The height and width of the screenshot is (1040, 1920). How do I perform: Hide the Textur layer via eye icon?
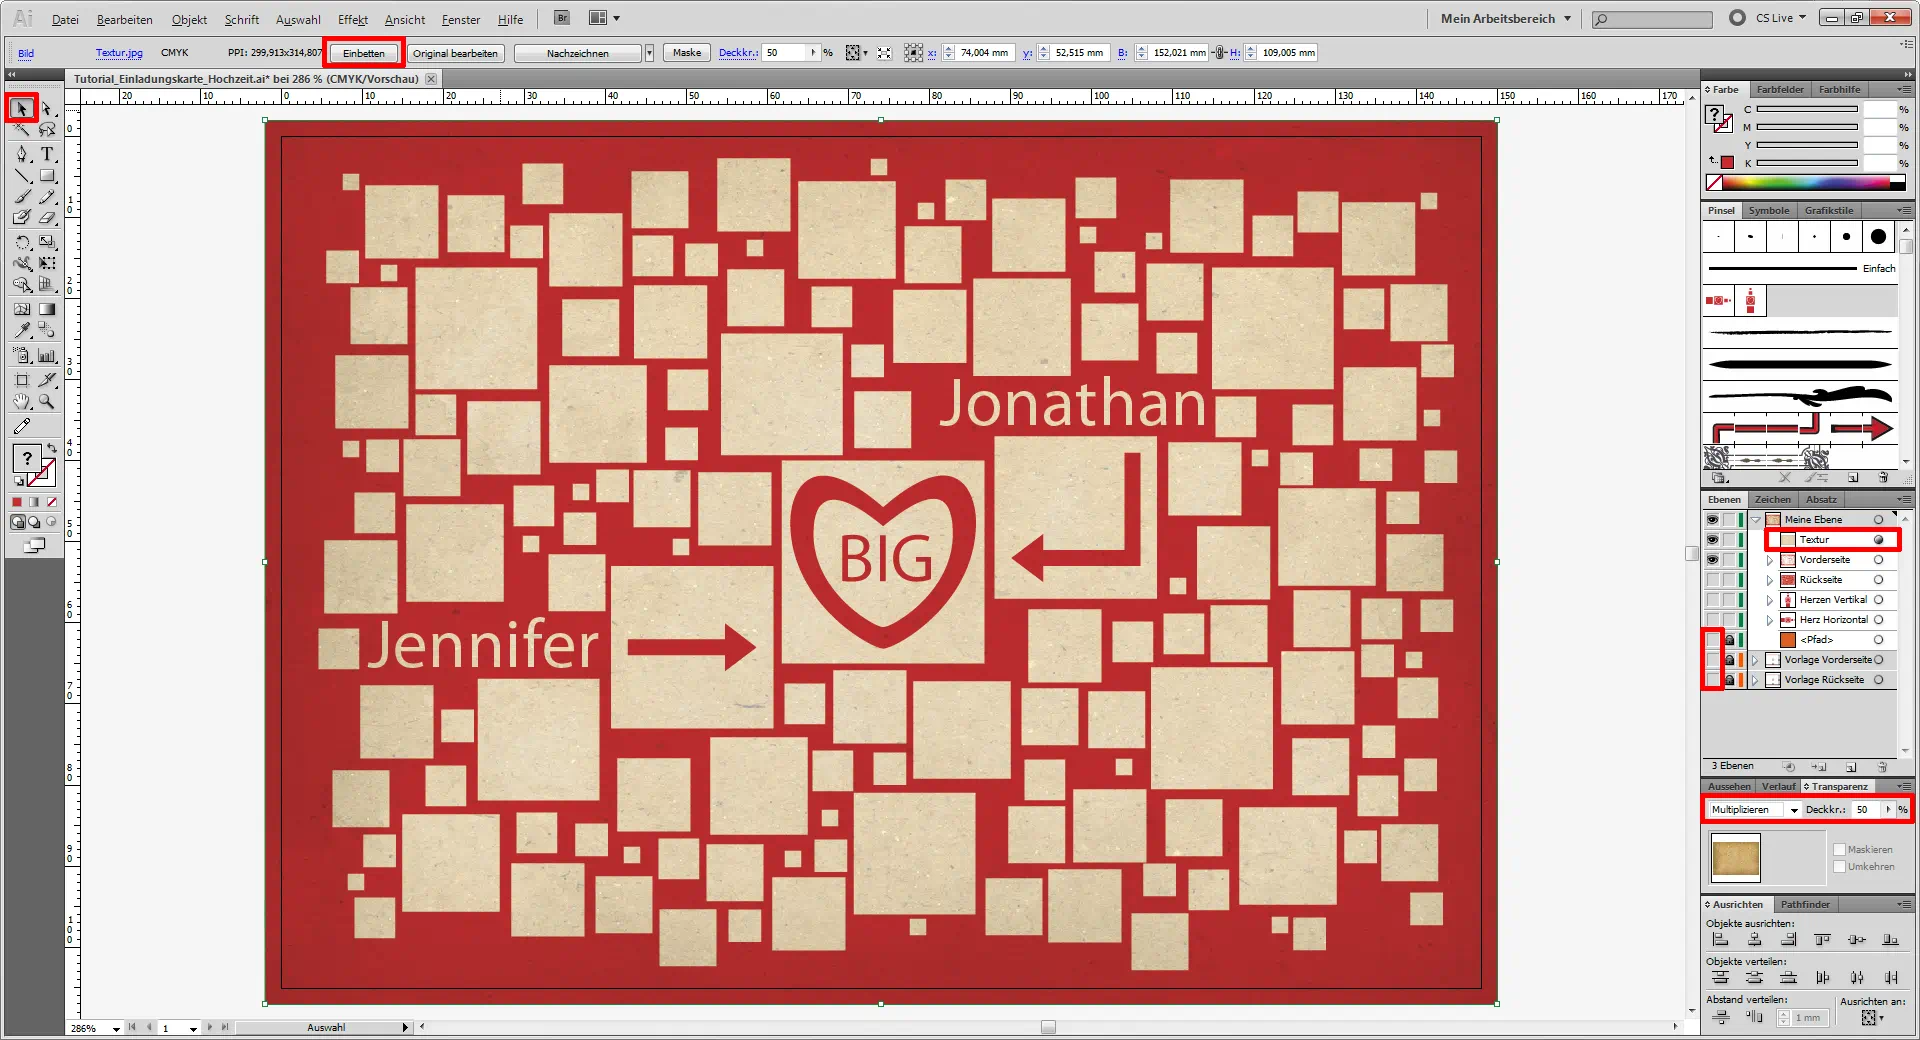click(x=1712, y=540)
